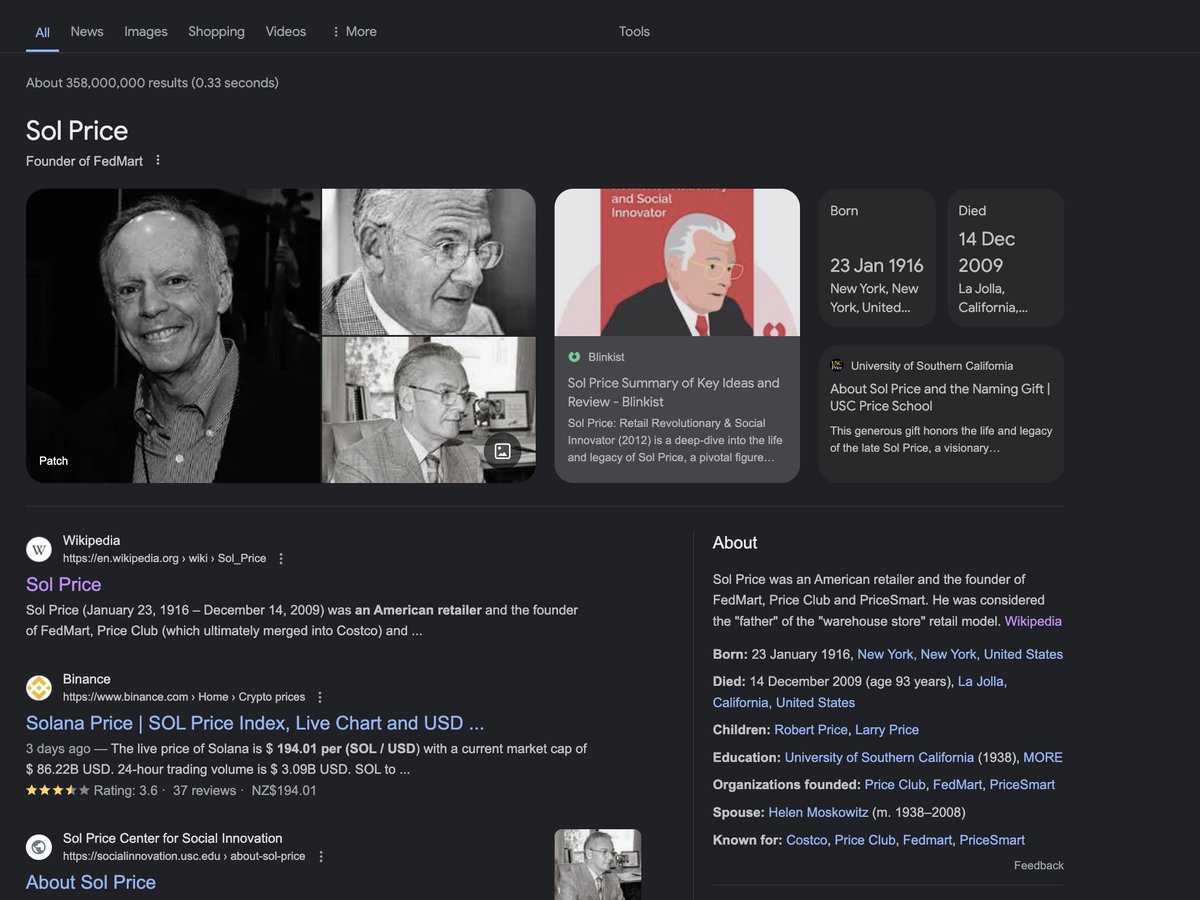This screenshot has width=1200, height=900.
Task: Click the Died 14 Dec 2009 card
Action: click(1005, 258)
